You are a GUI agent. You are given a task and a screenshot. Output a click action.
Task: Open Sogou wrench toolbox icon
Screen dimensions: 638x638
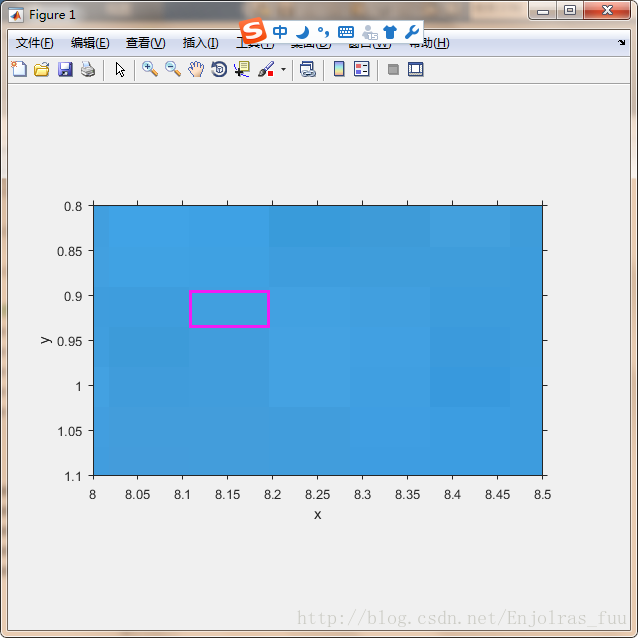[x=412, y=32]
